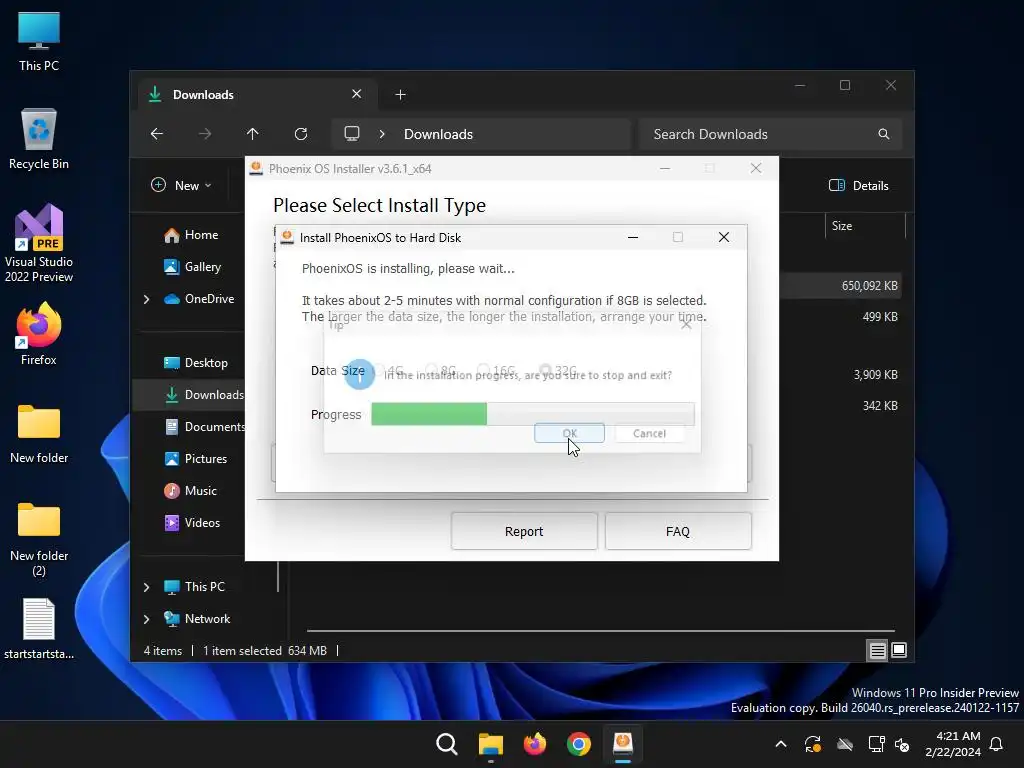The image size is (1024, 768).
Task: Select the file sized 650,092 KB
Action: 842,285
